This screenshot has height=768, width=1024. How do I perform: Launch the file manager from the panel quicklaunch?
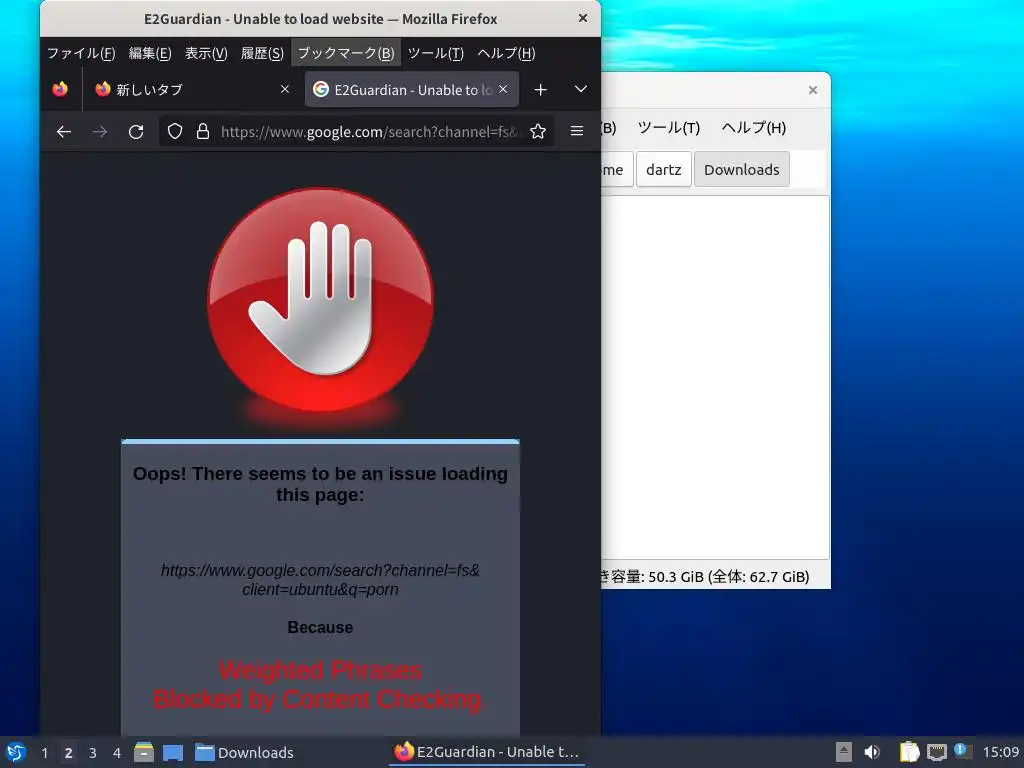coord(144,752)
